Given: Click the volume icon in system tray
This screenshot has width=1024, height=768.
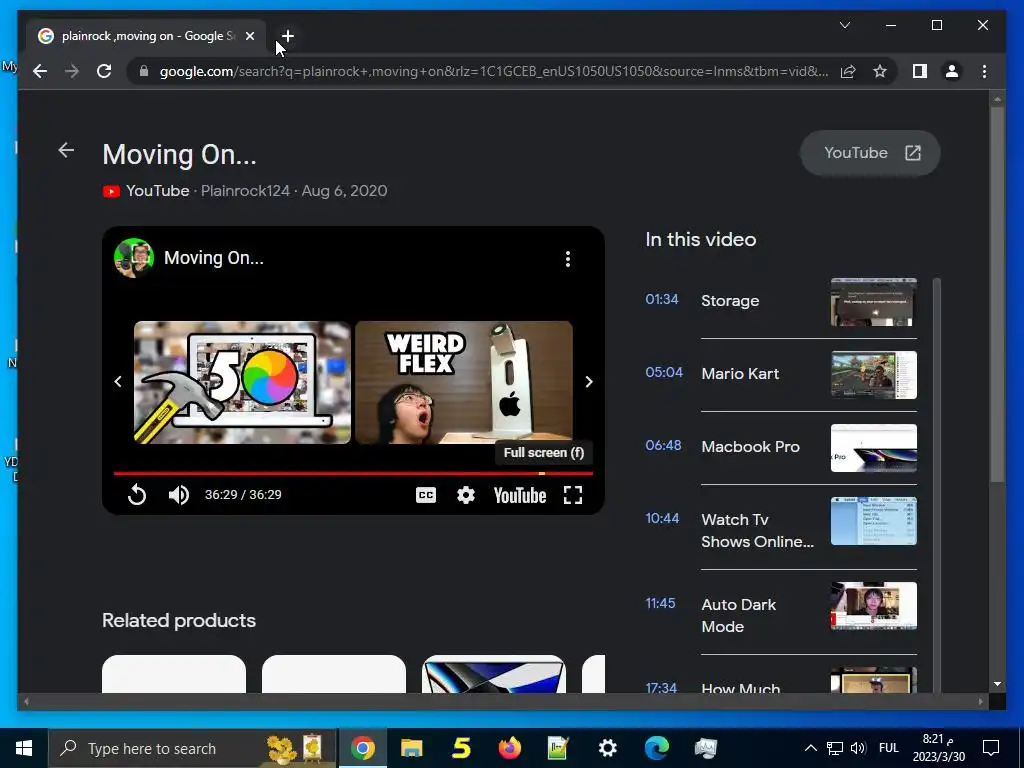Looking at the screenshot, I should (858, 748).
